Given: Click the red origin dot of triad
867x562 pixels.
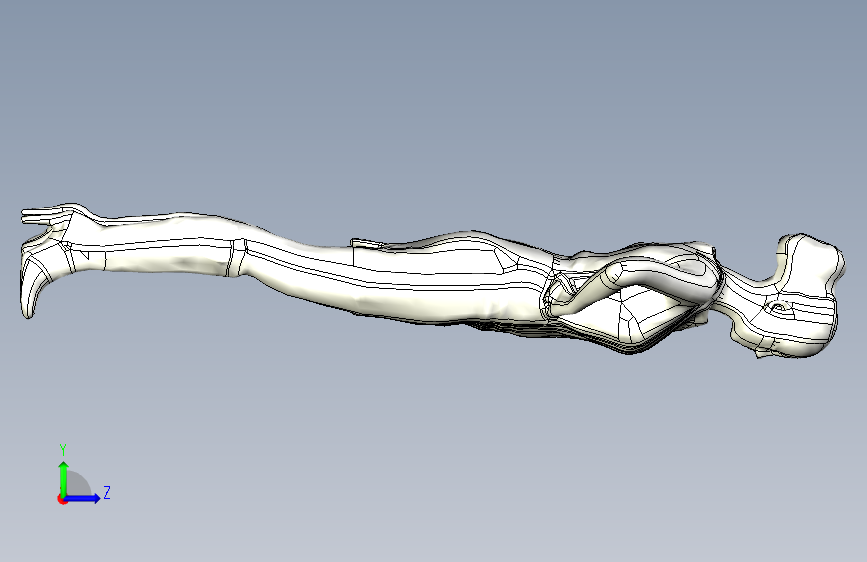Looking at the screenshot, I should tap(62, 499).
